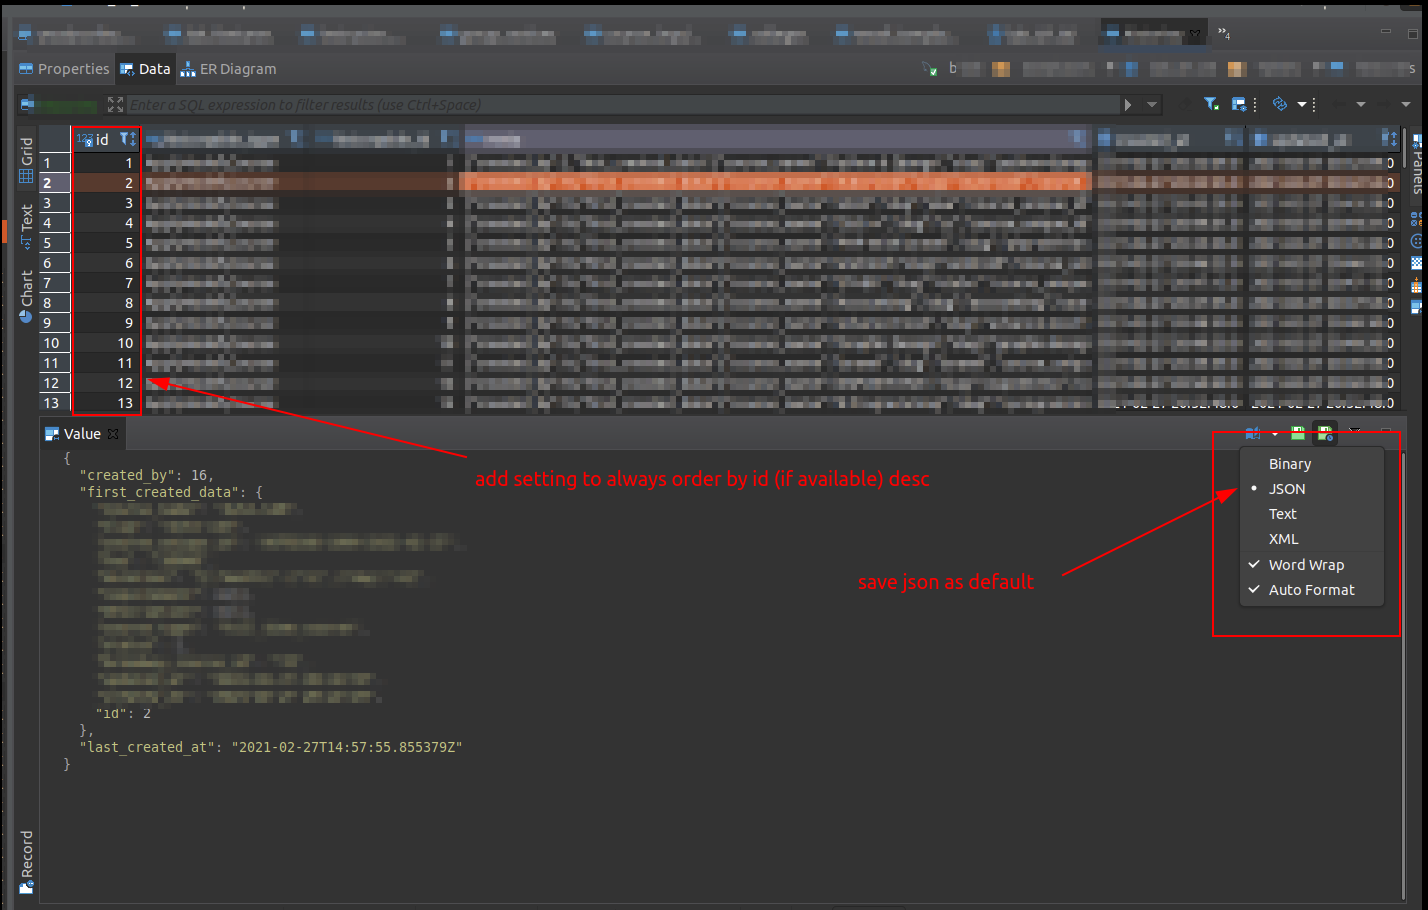Apply the filter with the play arrow
Image resolution: width=1428 pixels, height=910 pixels.
1128,104
